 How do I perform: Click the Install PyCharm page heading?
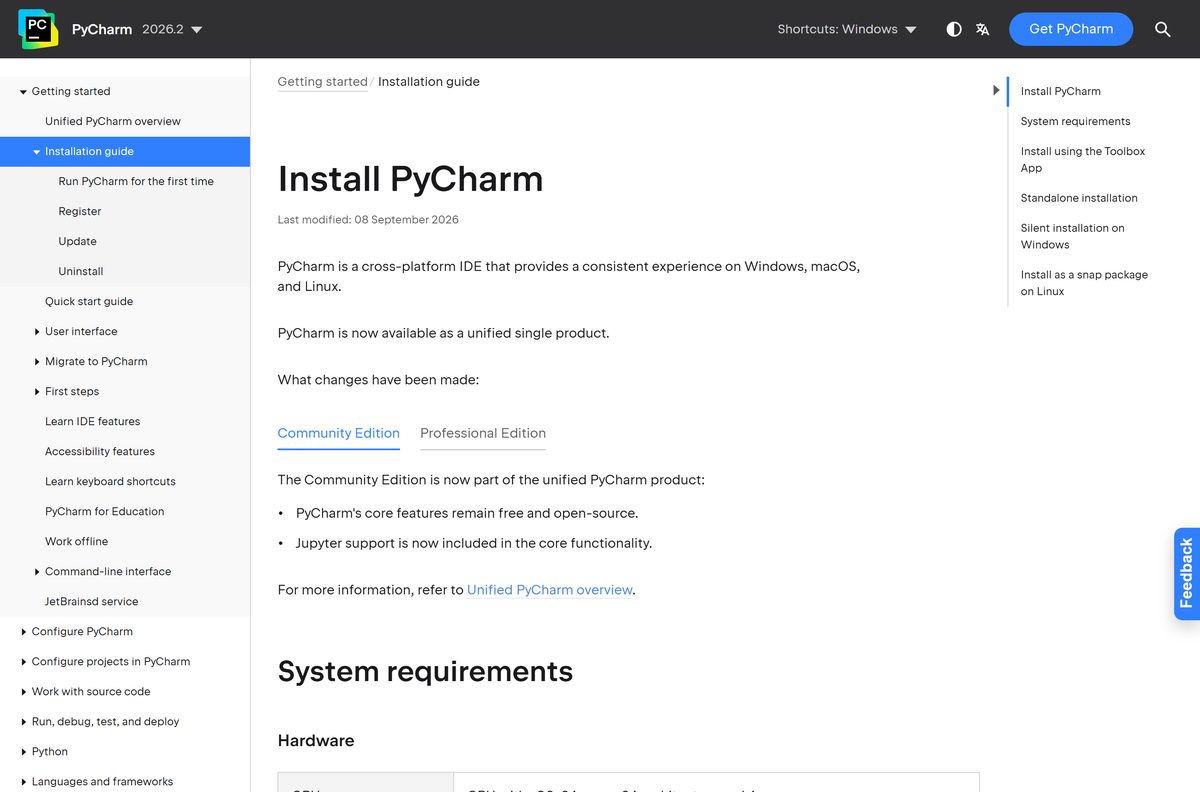(410, 179)
